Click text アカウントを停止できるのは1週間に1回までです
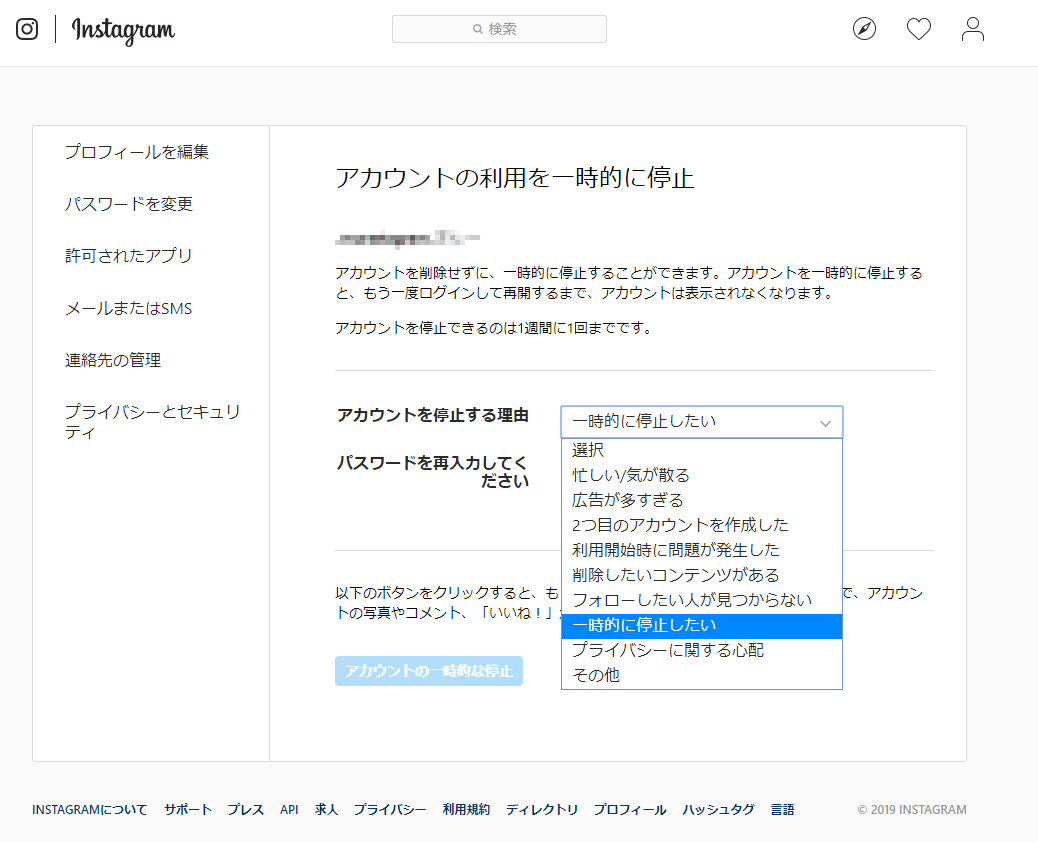Screen dimensions: 1038x842 (x=494, y=328)
